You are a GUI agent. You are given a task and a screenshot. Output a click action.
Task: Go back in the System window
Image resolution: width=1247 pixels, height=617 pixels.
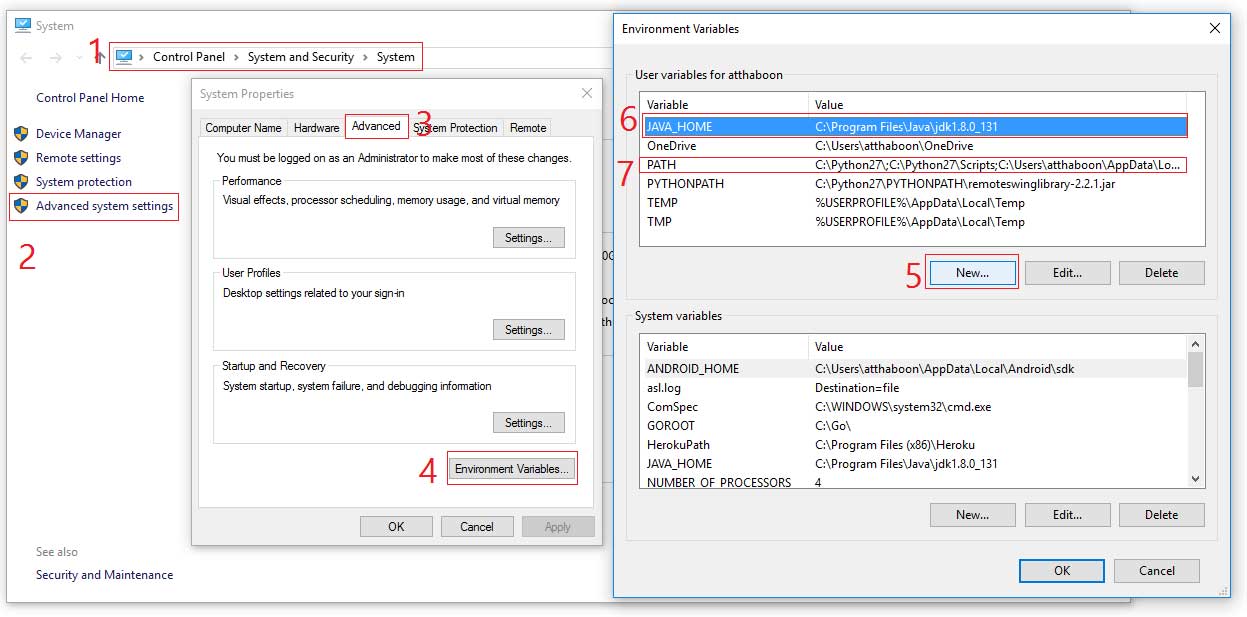point(27,58)
